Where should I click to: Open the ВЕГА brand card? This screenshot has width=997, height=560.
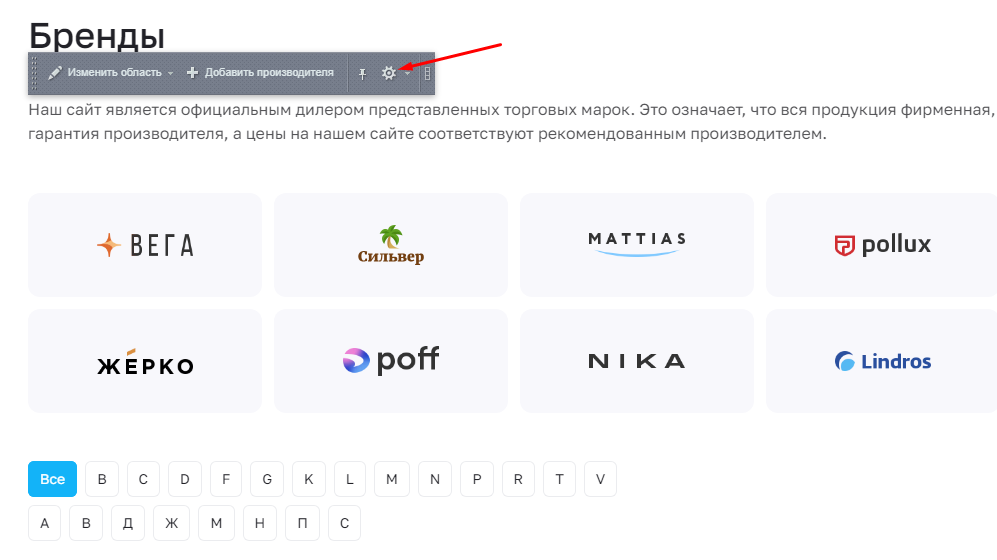[145, 245]
